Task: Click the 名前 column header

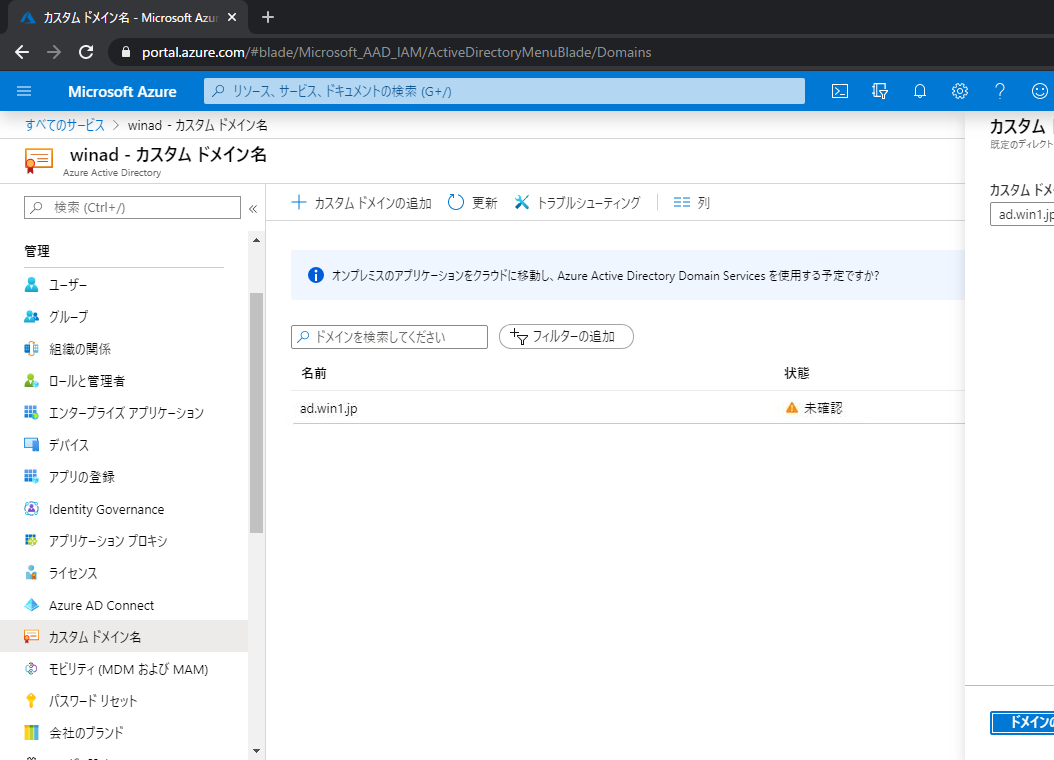Action: coord(314,373)
